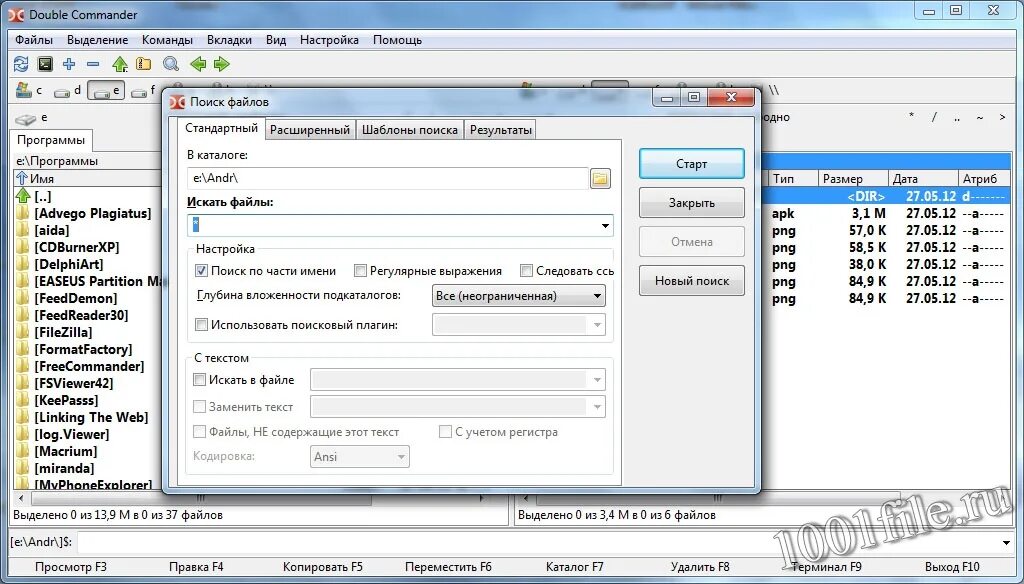Viewport: 1024px width, 584px height.
Task: Click the yellow folder toolbar icon
Action: click(x=144, y=64)
